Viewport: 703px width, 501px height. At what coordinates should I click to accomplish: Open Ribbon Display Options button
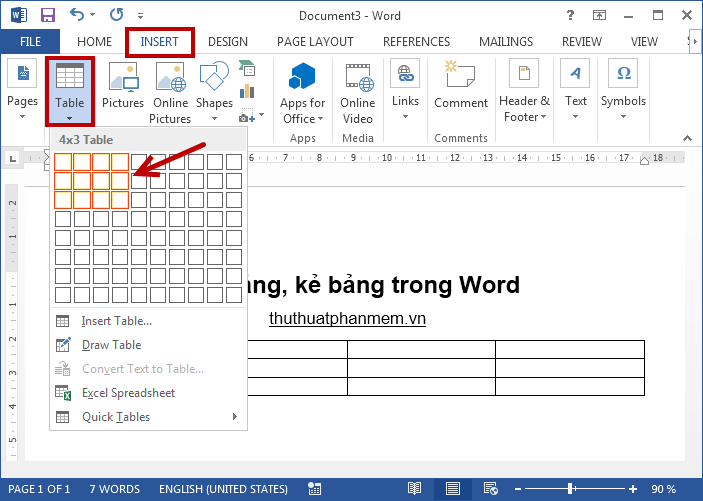(599, 16)
